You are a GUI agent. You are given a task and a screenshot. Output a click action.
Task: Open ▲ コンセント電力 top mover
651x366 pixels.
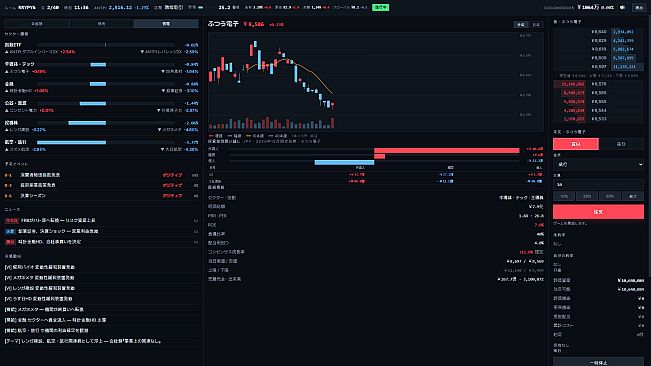click(29, 110)
